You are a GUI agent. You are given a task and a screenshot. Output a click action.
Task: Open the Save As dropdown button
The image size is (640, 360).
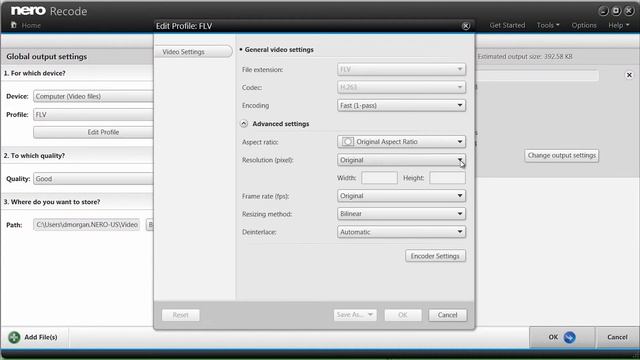(x=355, y=315)
